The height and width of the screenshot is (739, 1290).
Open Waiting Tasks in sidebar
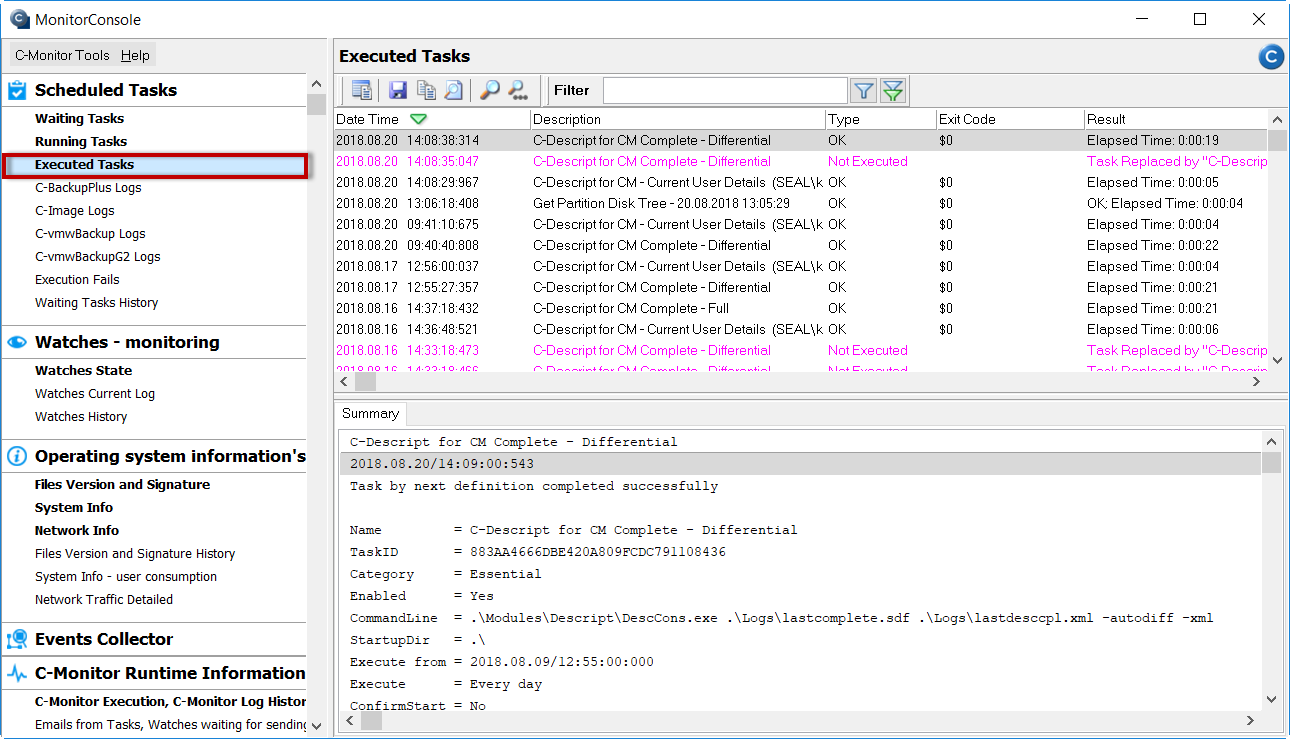pyautogui.click(x=80, y=118)
